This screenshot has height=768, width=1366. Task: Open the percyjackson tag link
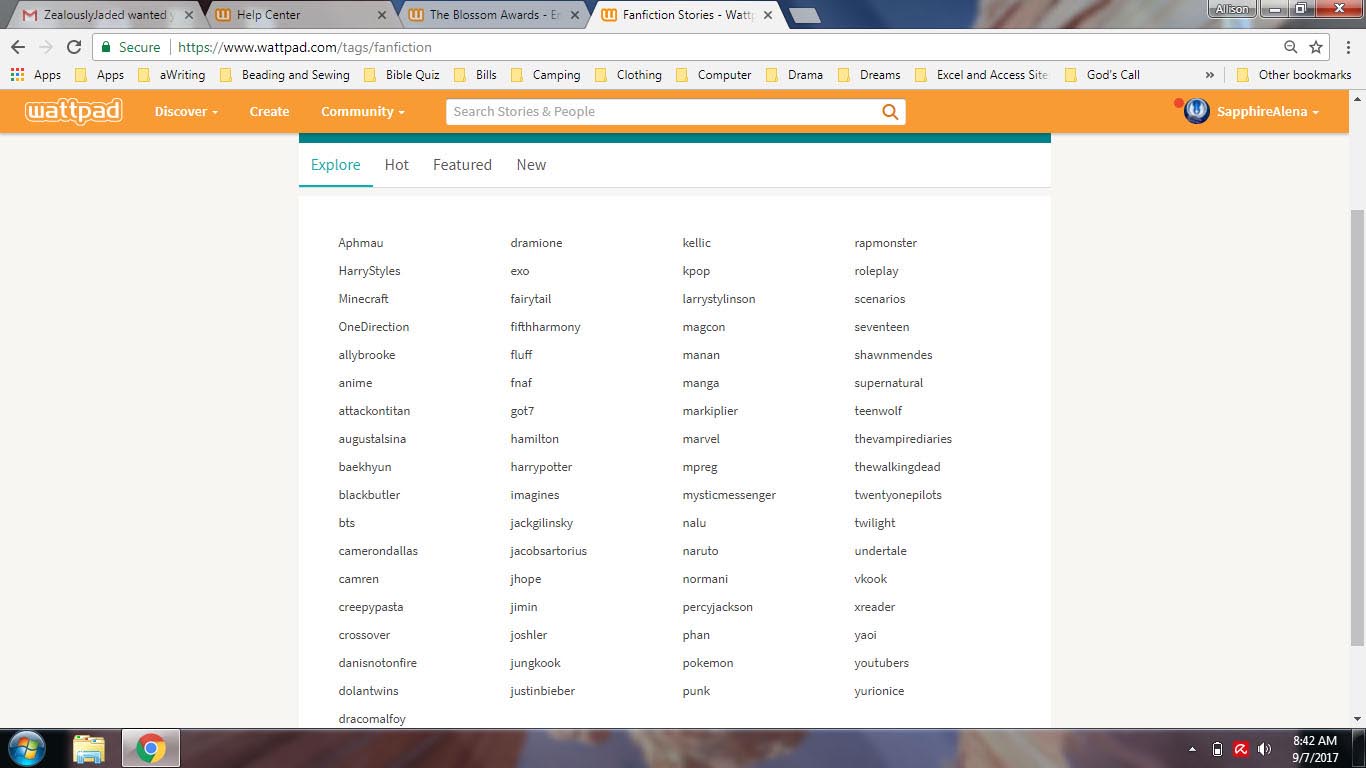(x=718, y=607)
